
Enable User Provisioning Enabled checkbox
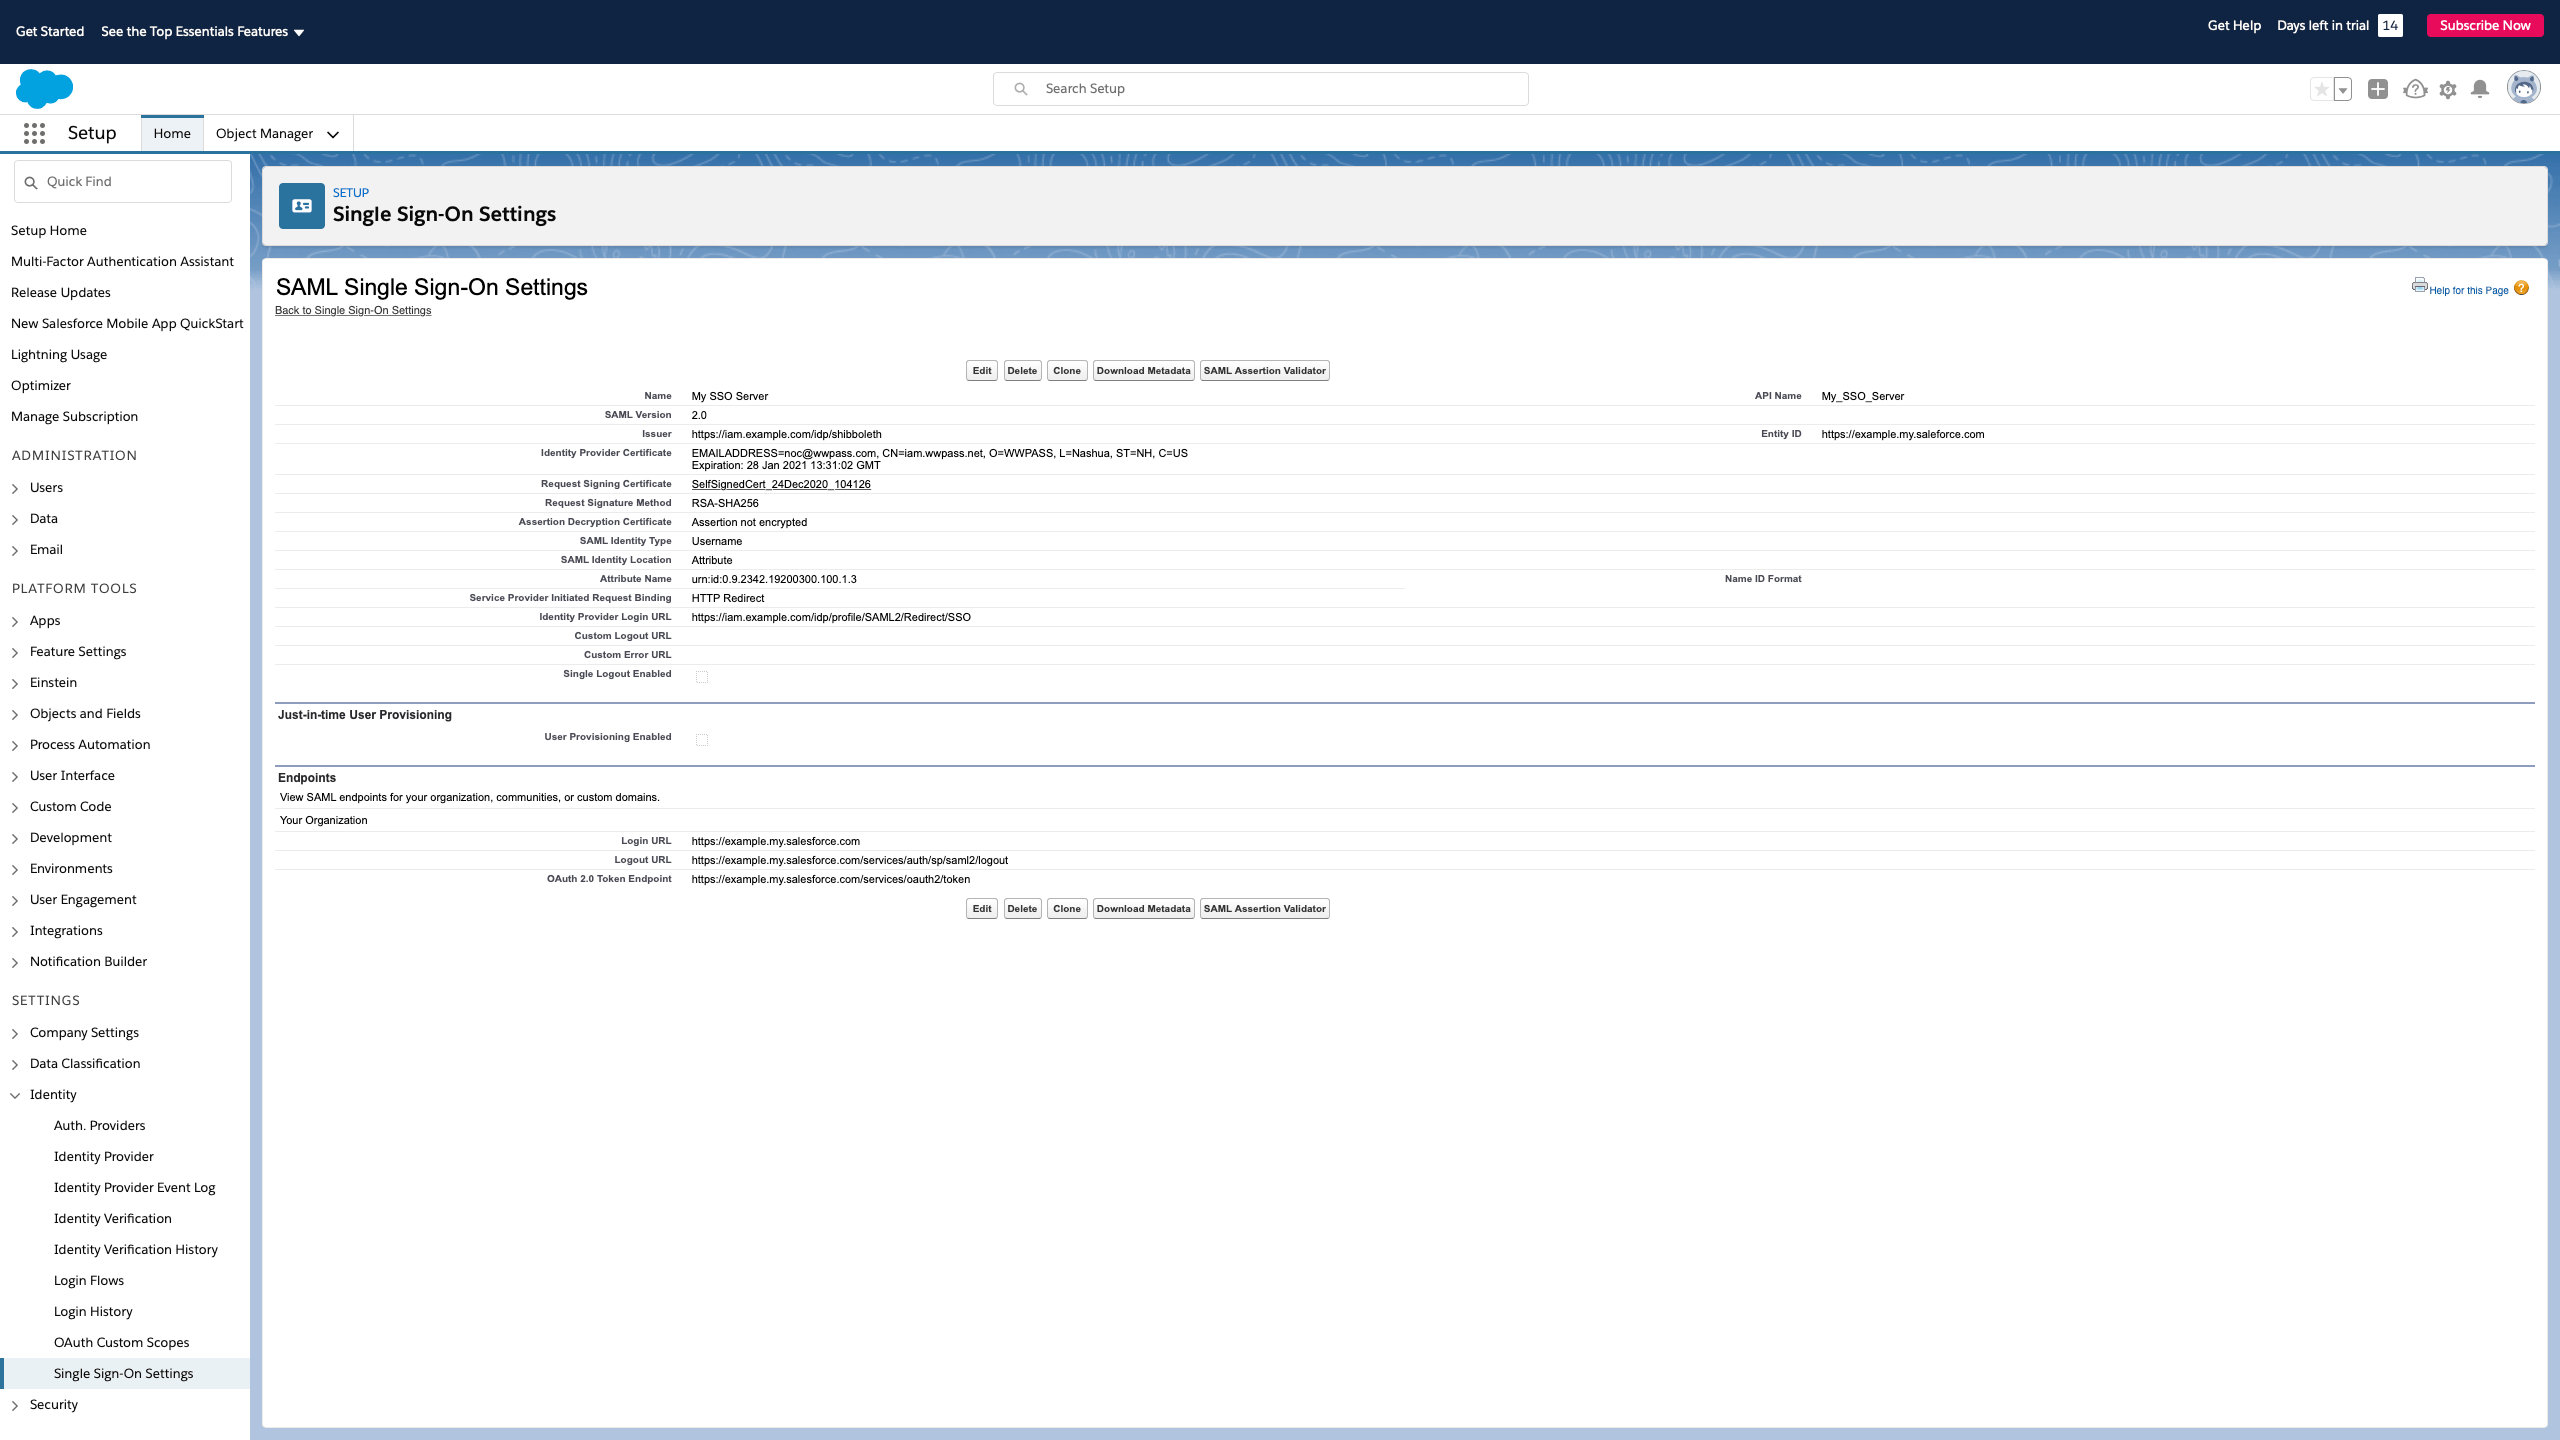point(702,740)
